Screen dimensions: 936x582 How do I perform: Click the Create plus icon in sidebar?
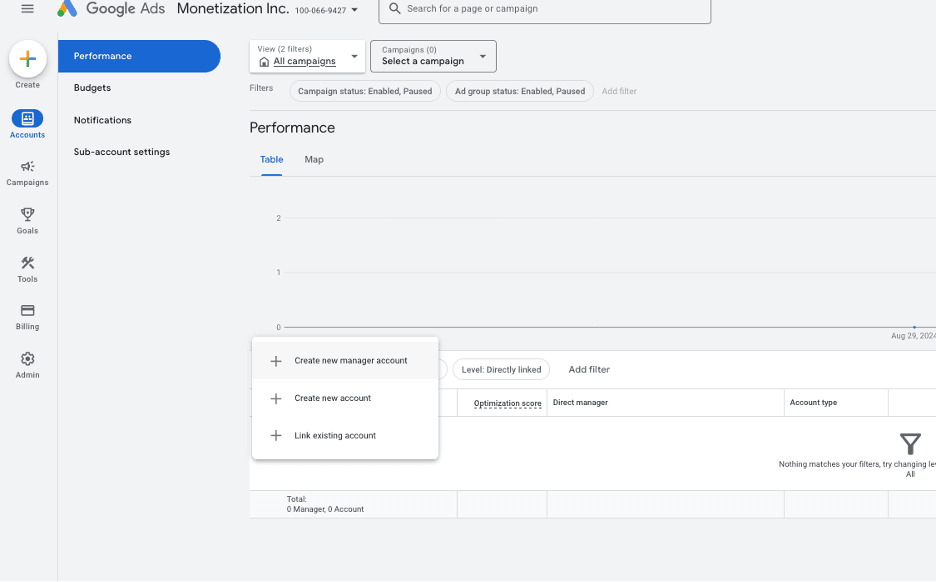click(27, 58)
